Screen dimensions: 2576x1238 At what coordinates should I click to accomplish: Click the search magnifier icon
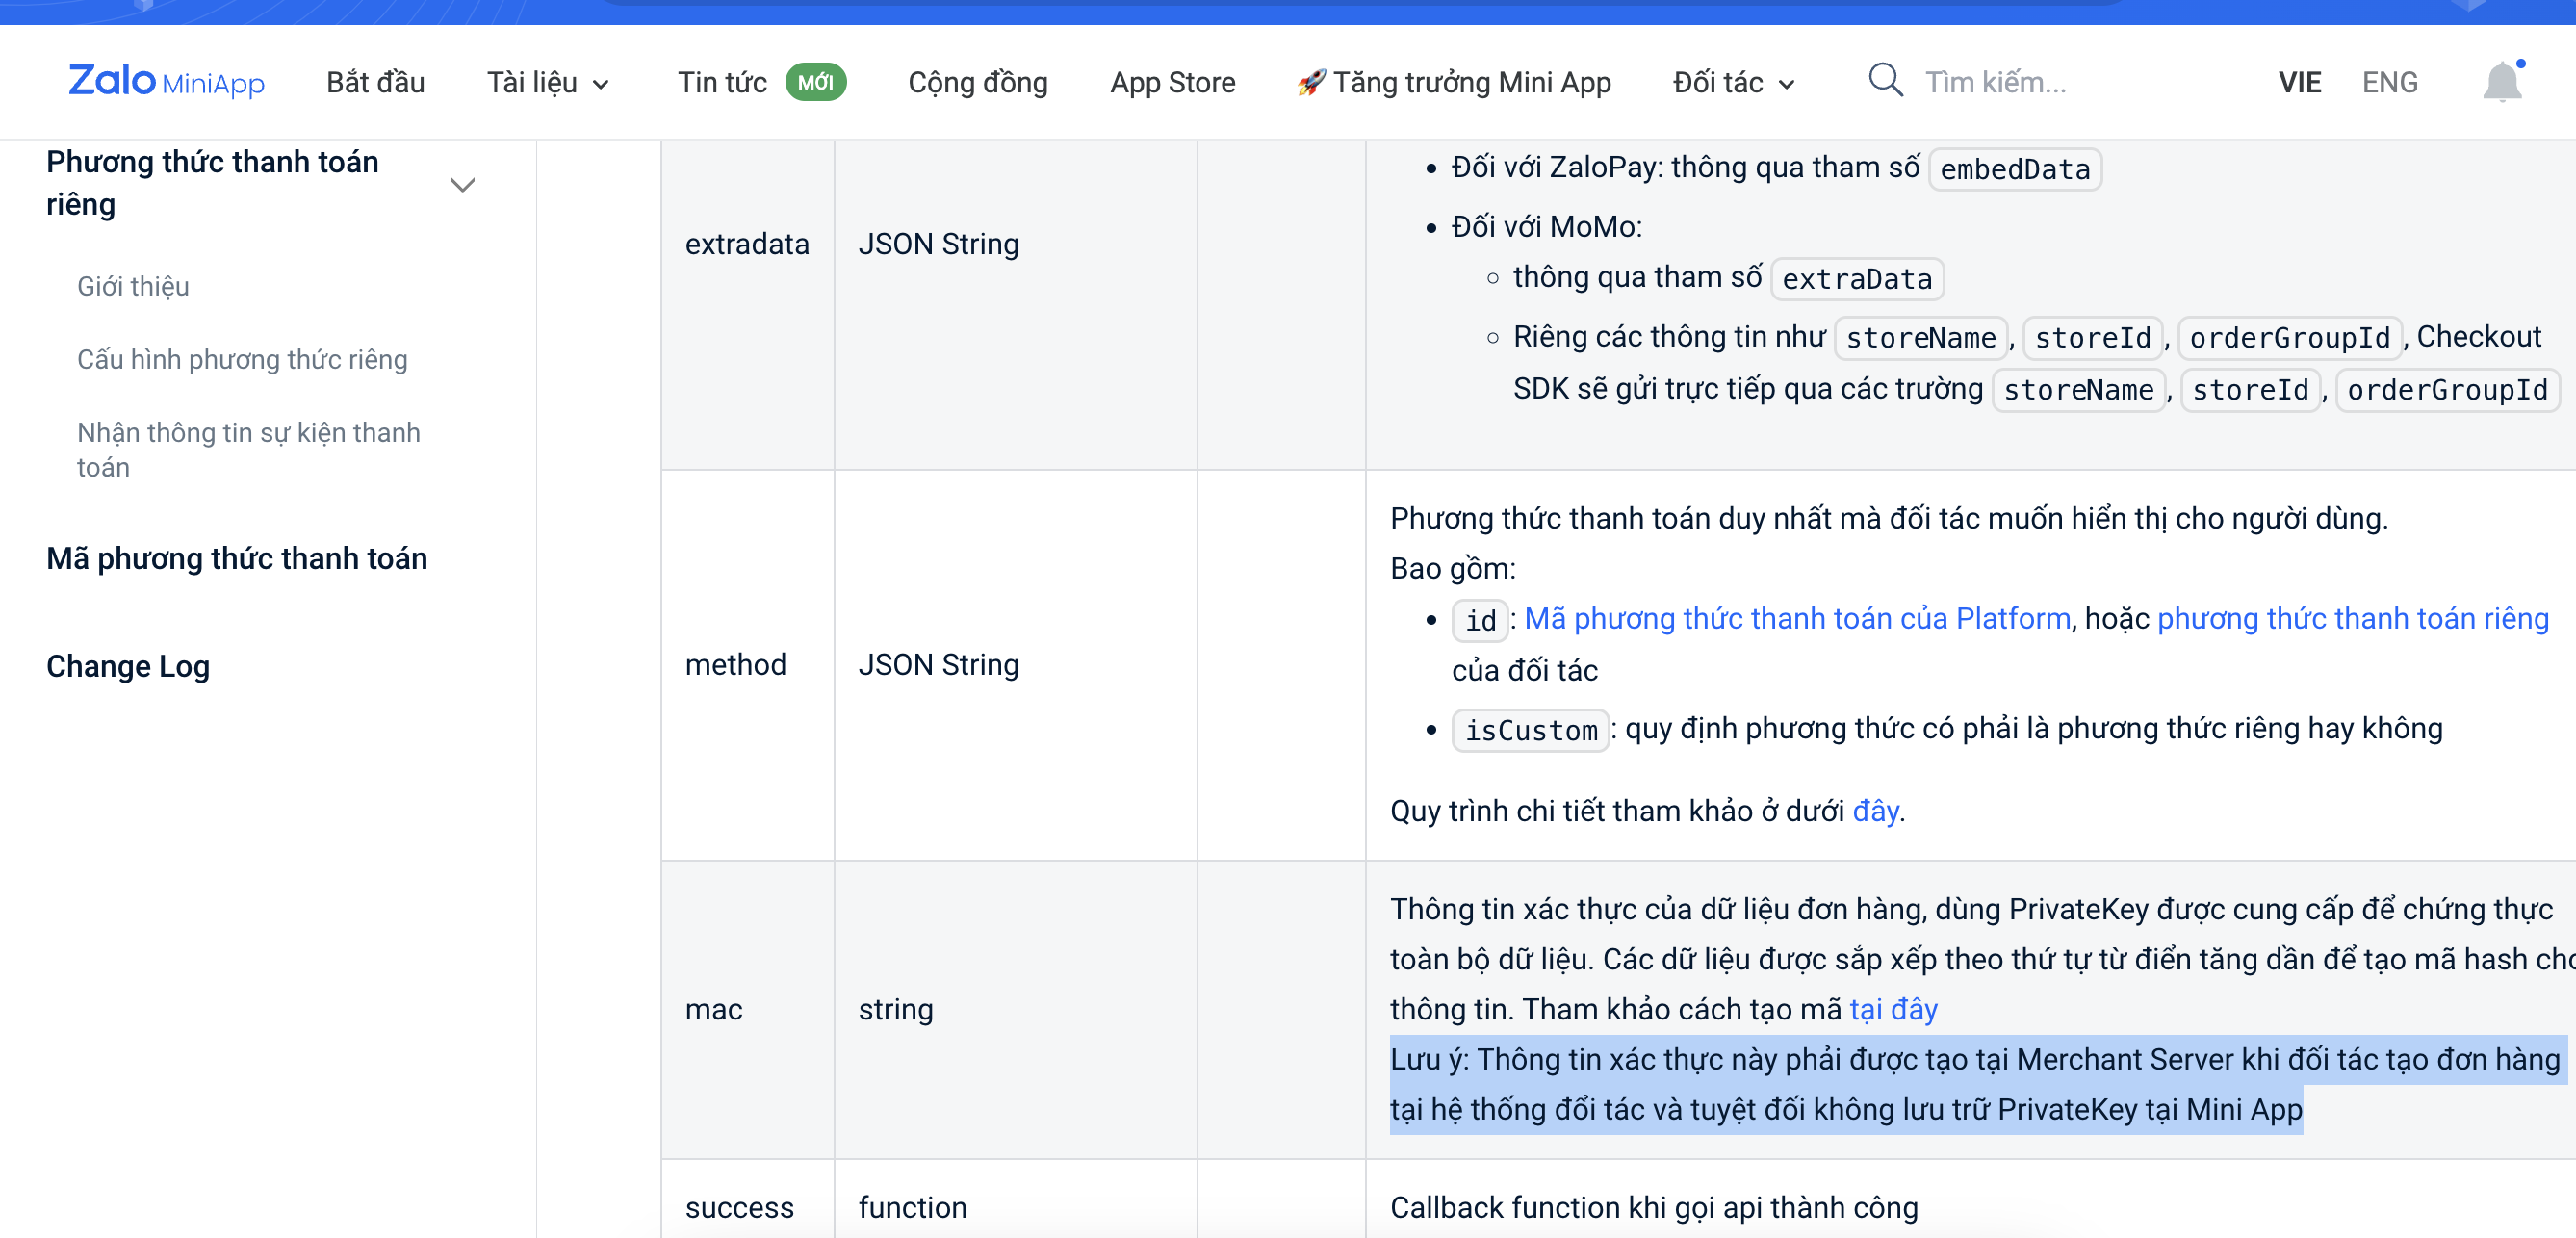[x=1885, y=80]
